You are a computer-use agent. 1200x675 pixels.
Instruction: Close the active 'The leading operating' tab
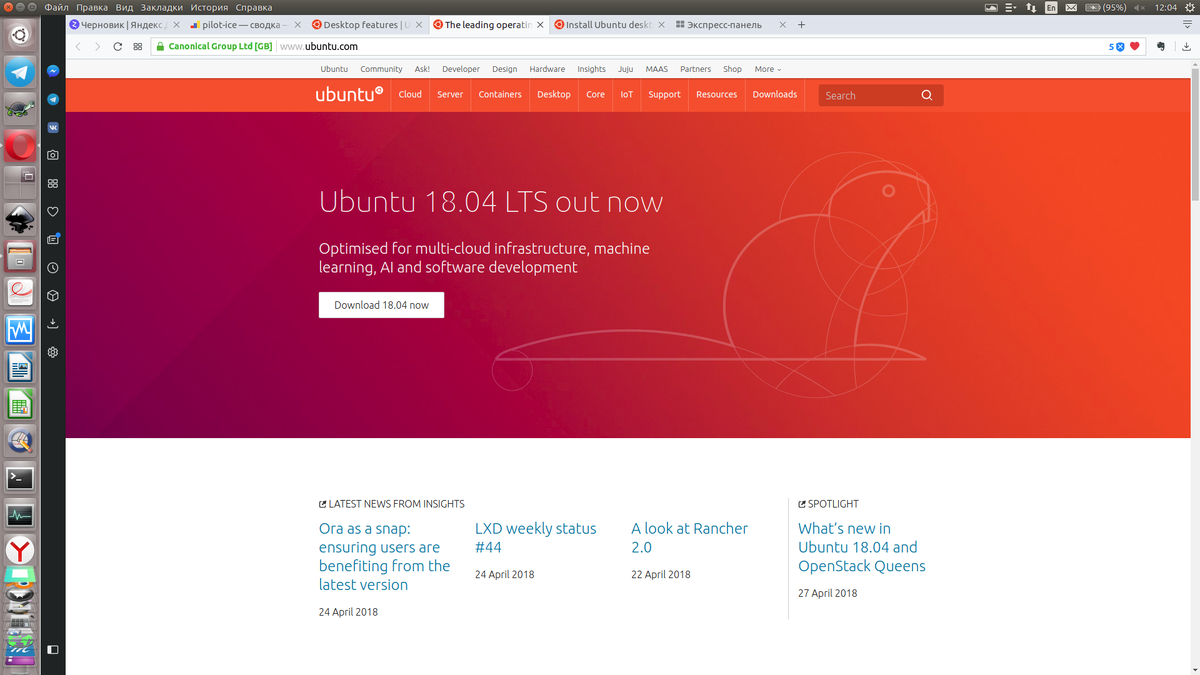pyautogui.click(x=541, y=25)
